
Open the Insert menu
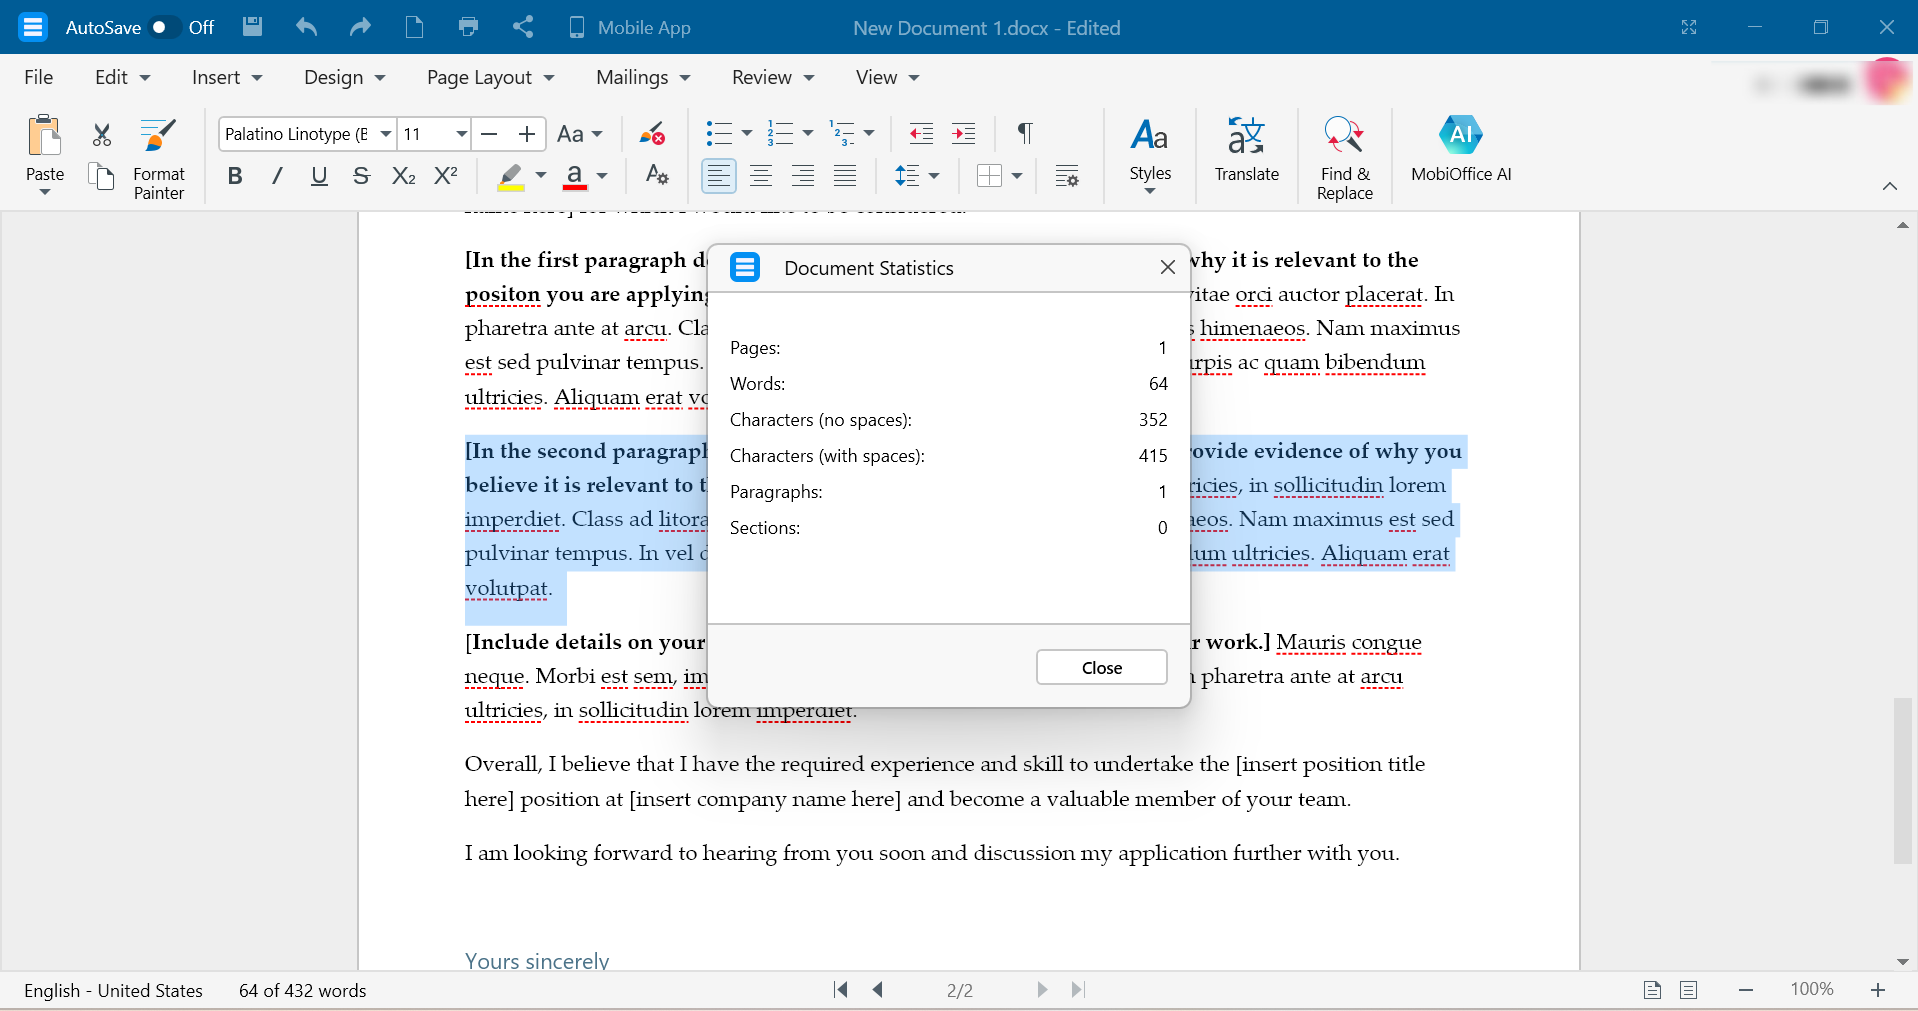[x=227, y=77]
